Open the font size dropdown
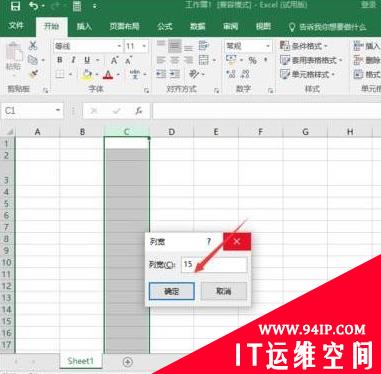This screenshot has height=374, width=381. [x=144, y=46]
